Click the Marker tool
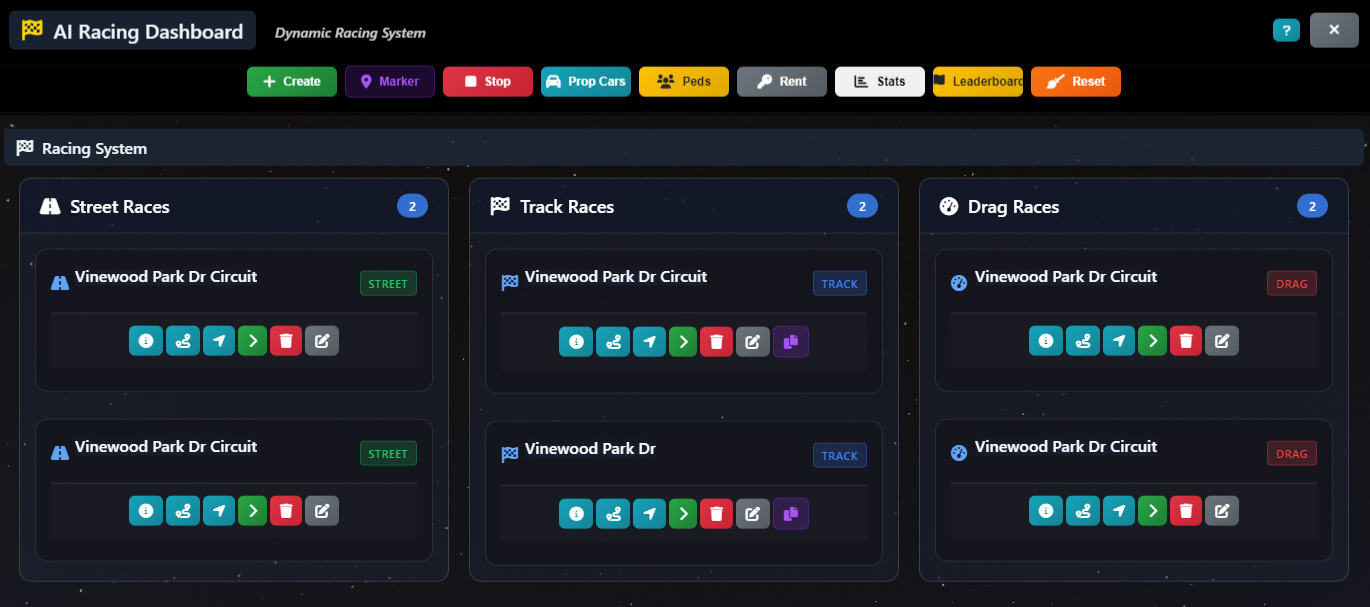The height and width of the screenshot is (607, 1370). (x=389, y=81)
